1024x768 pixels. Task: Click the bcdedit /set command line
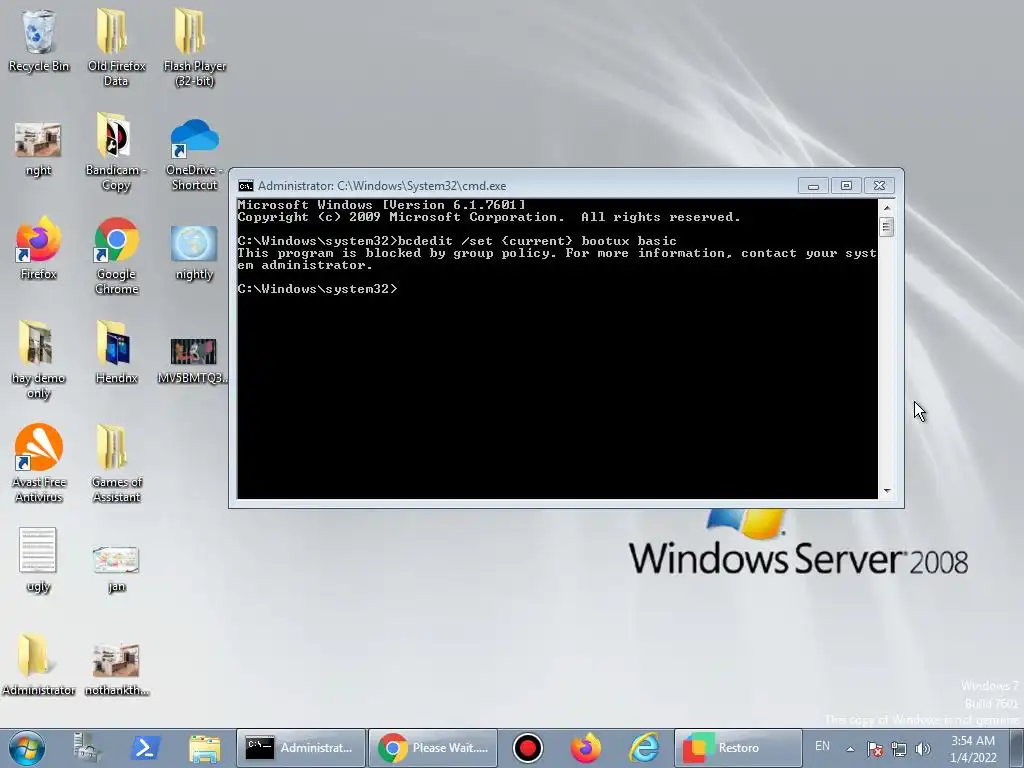[x=457, y=241]
